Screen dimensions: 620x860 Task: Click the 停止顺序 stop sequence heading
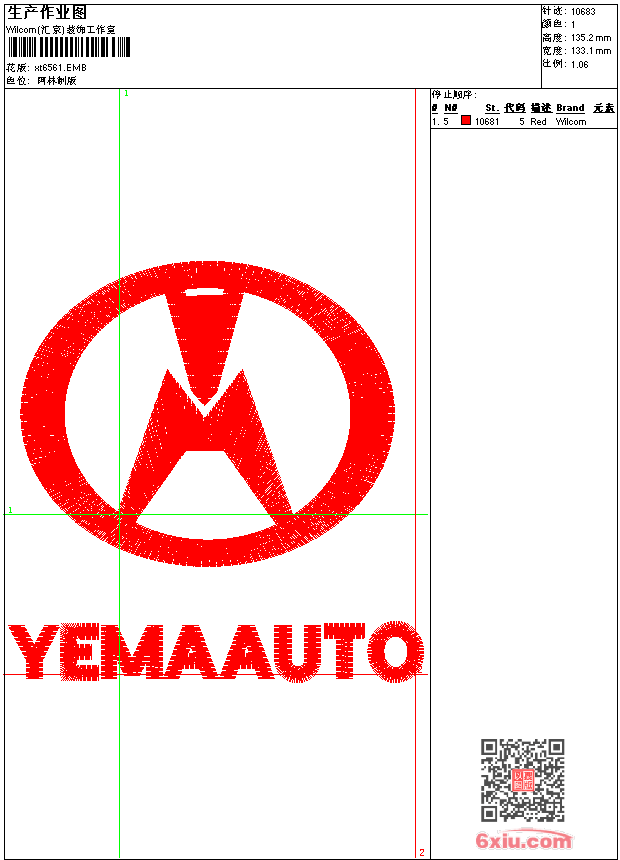pyautogui.click(x=454, y=94)
